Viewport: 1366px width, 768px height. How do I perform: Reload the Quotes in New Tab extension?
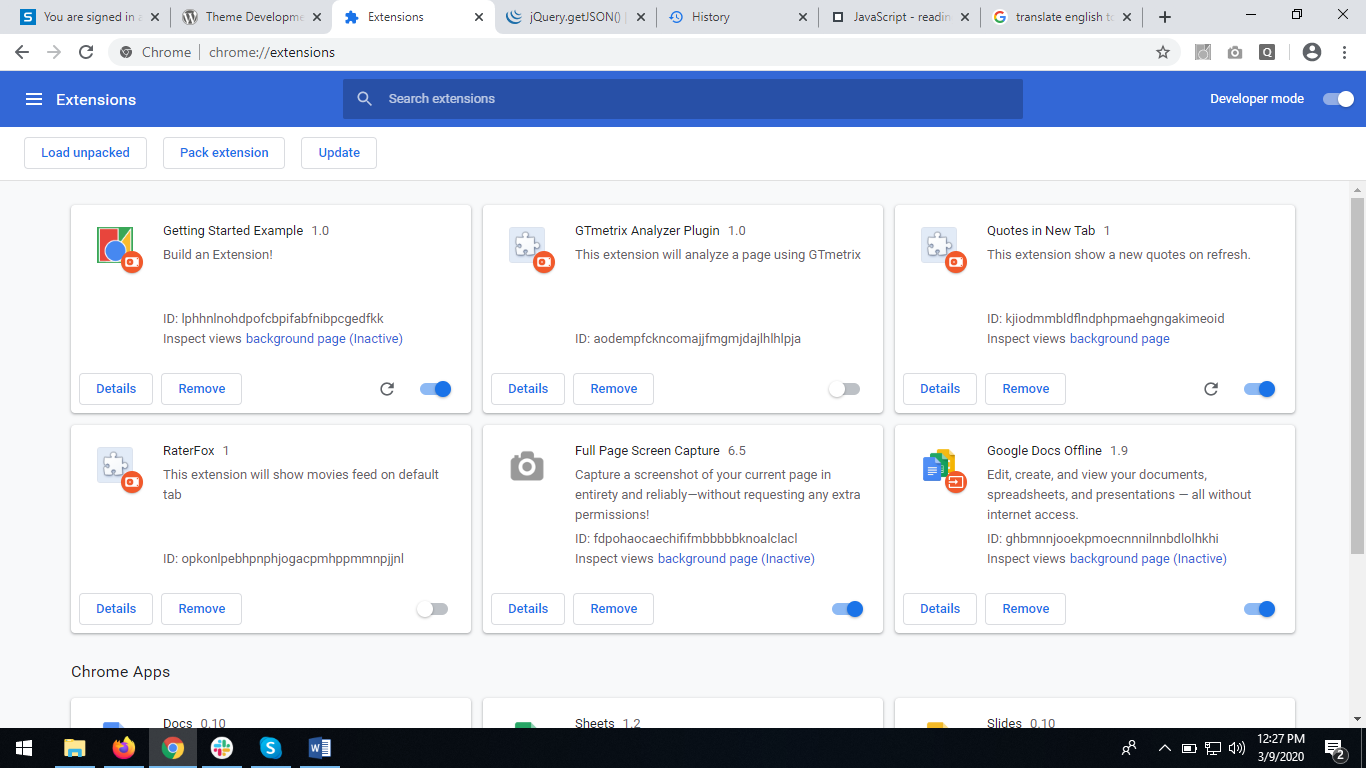pos(1211,389)
